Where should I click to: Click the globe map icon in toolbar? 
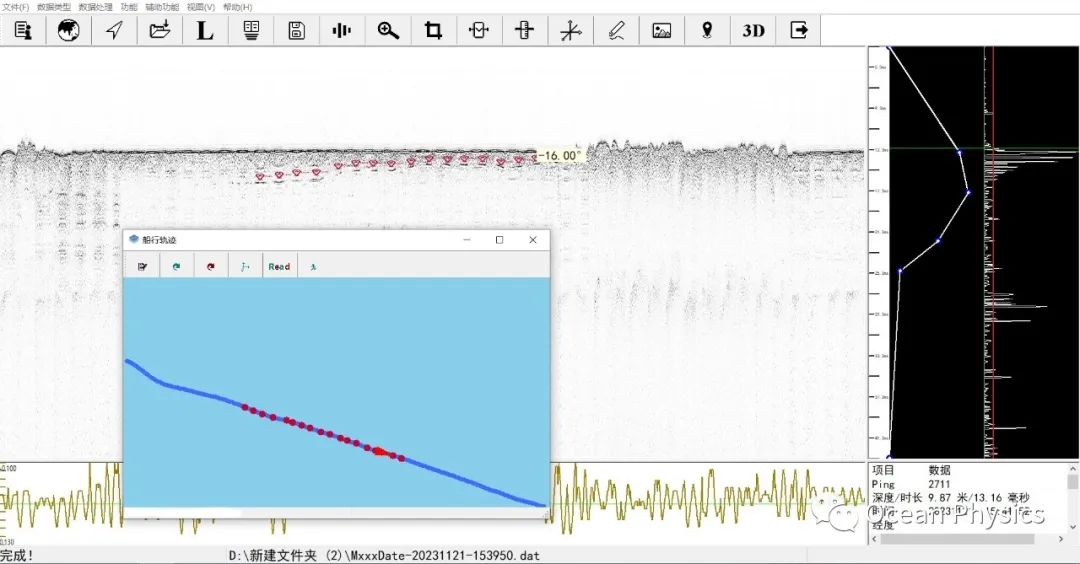click(68, 30)
